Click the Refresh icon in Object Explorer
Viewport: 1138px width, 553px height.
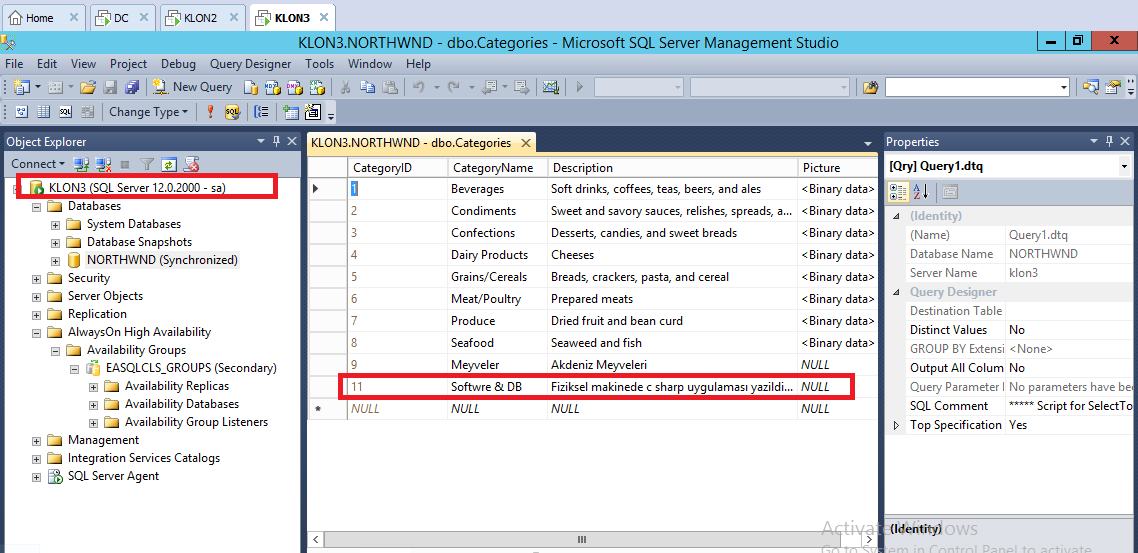169,164
